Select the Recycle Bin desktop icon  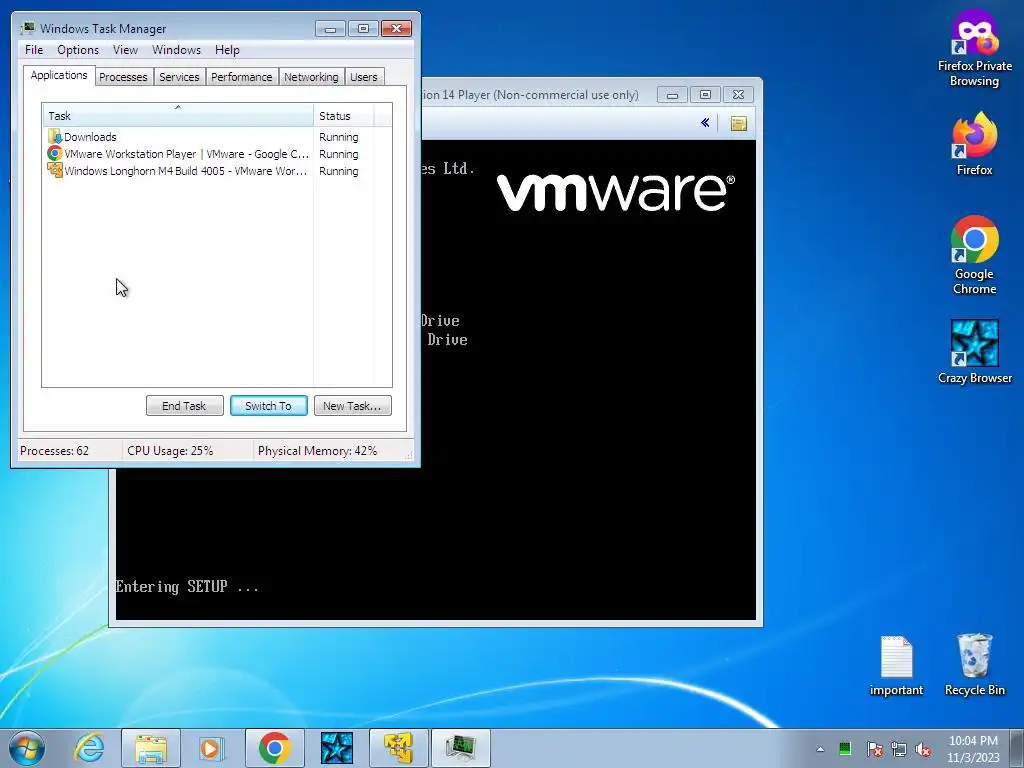[x=974, y=664]
